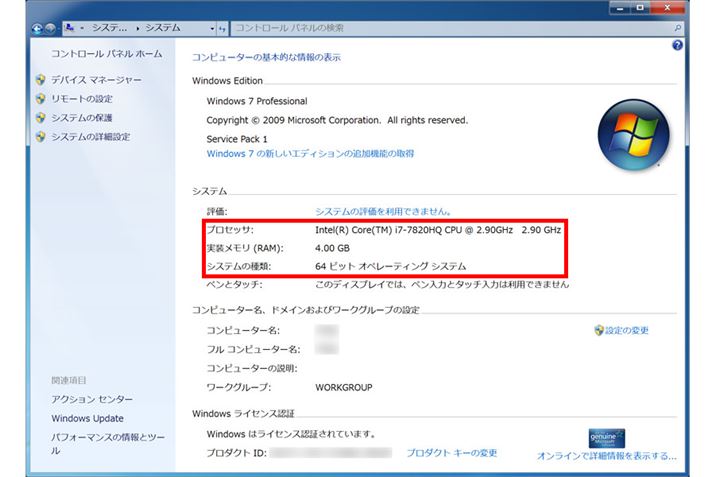Screen dimensions: 715x477
Task: Open Windows 7 の新しいエディションの追加機能の取得 link
Action: pos(310,154)
